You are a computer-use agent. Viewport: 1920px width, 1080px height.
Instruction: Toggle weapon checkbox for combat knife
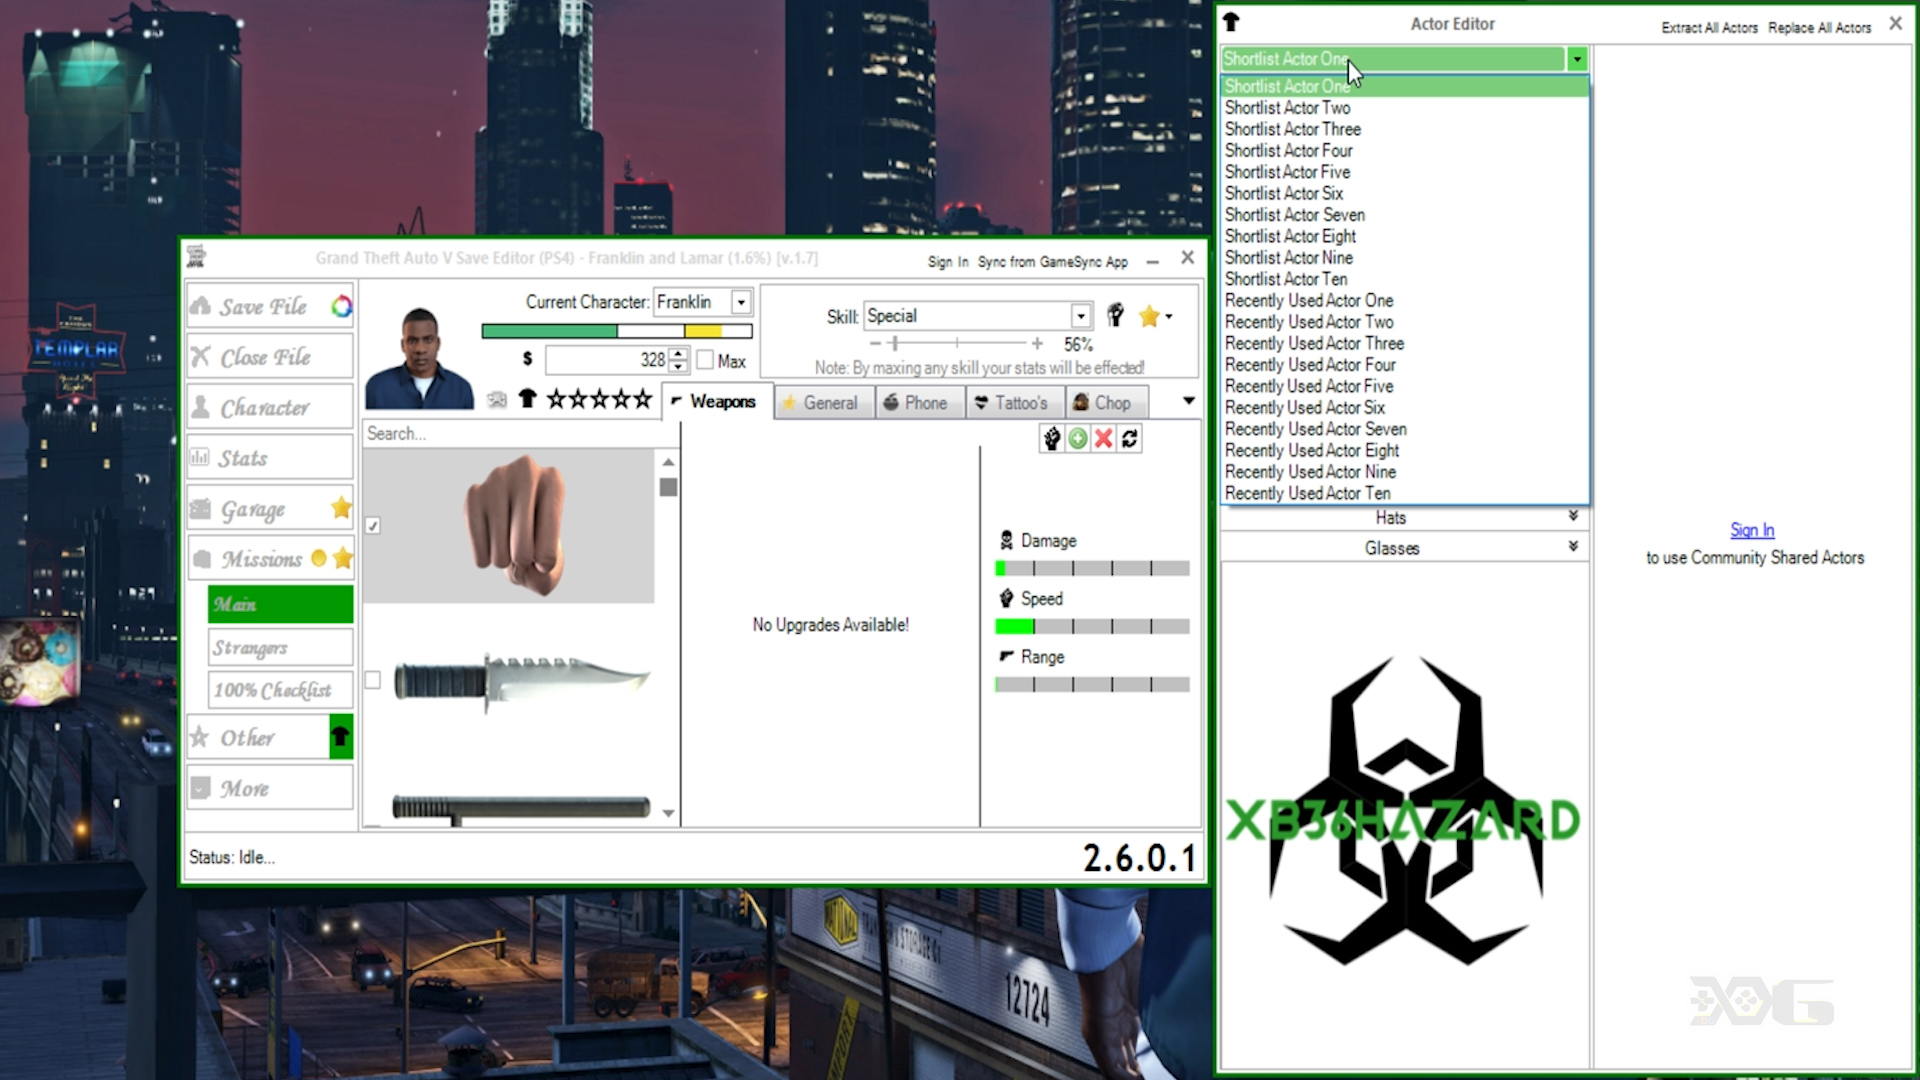(373, 680)
